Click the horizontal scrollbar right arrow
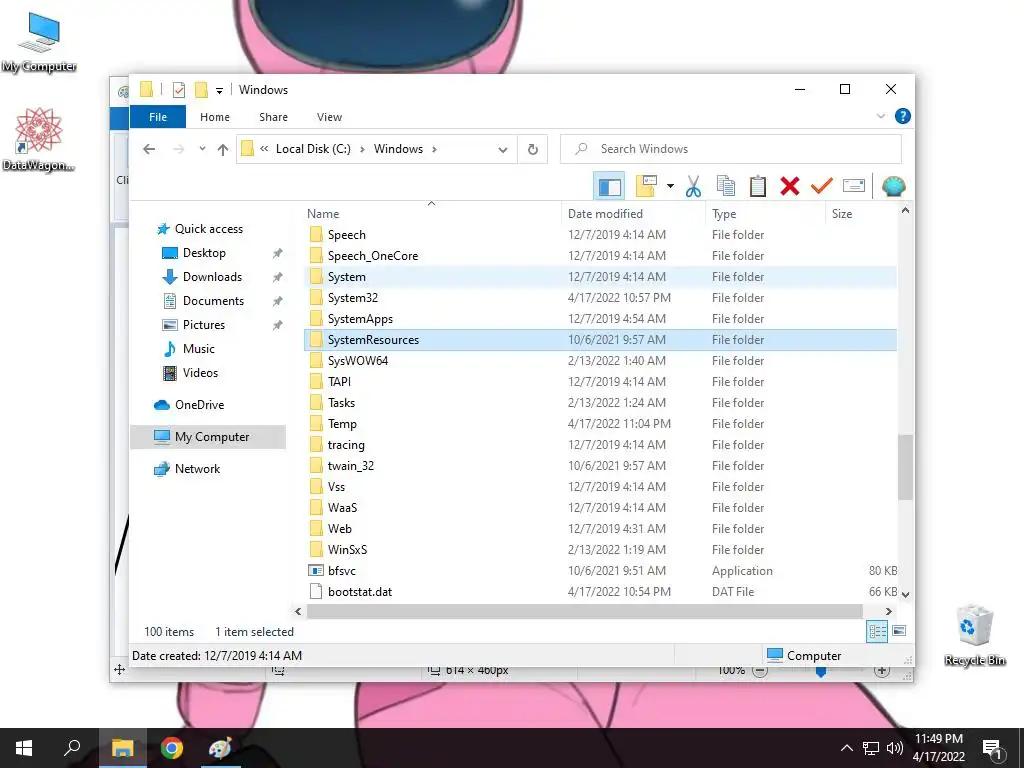Viewport: 1024px width, 768px height. click(x=888, y=611)
